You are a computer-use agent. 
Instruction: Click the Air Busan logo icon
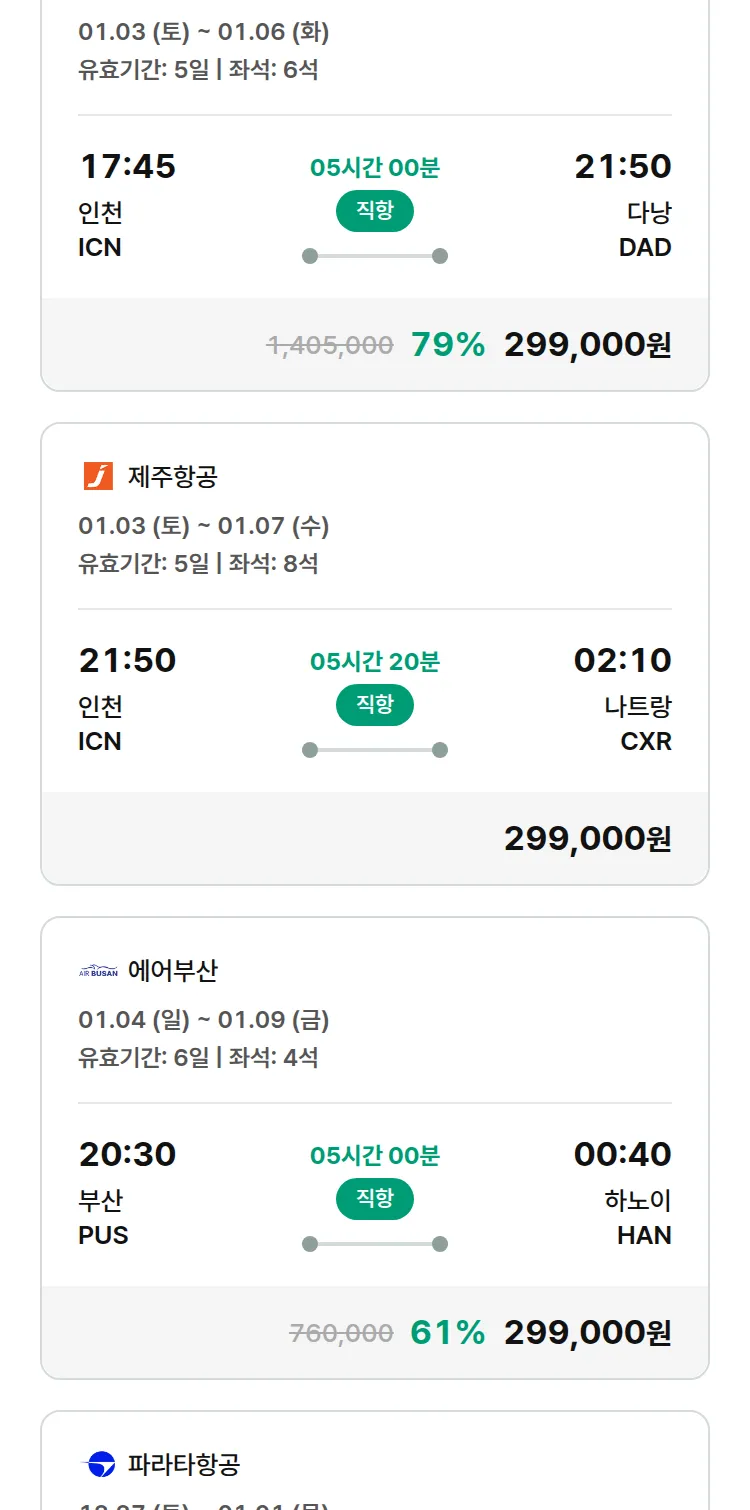coord(98,971)
